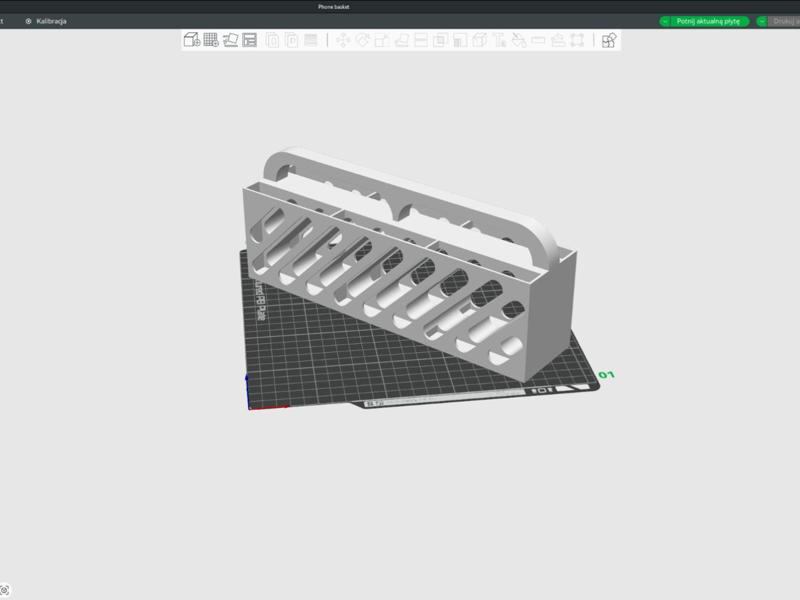Open the Kalibracja menu
This screenshot has height=600, width=800.
(46, 21)
